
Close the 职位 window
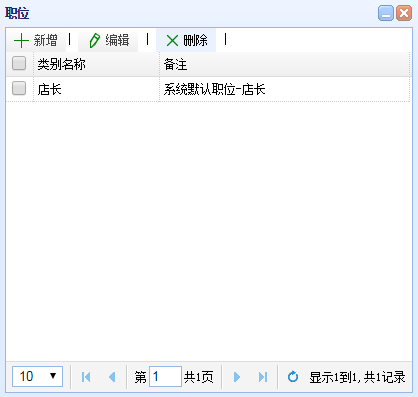click(x=404, y=13)
